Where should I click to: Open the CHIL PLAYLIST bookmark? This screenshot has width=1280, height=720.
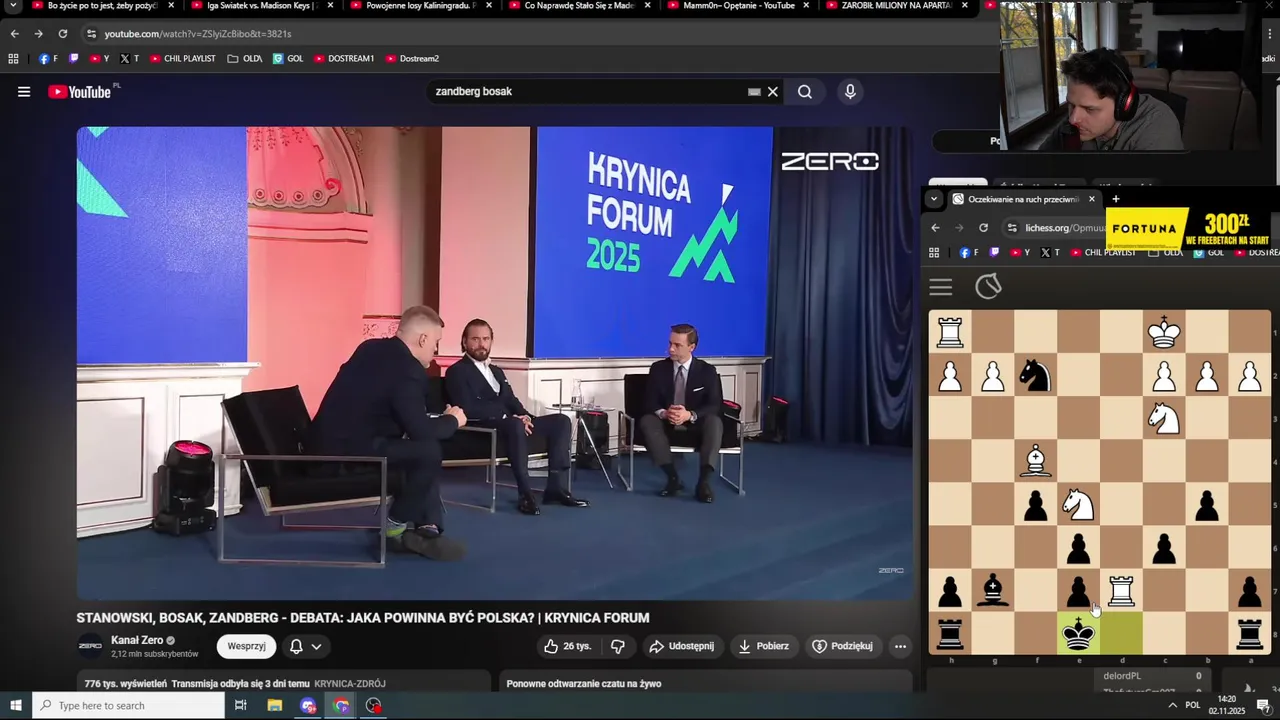[x=183, y=59]
